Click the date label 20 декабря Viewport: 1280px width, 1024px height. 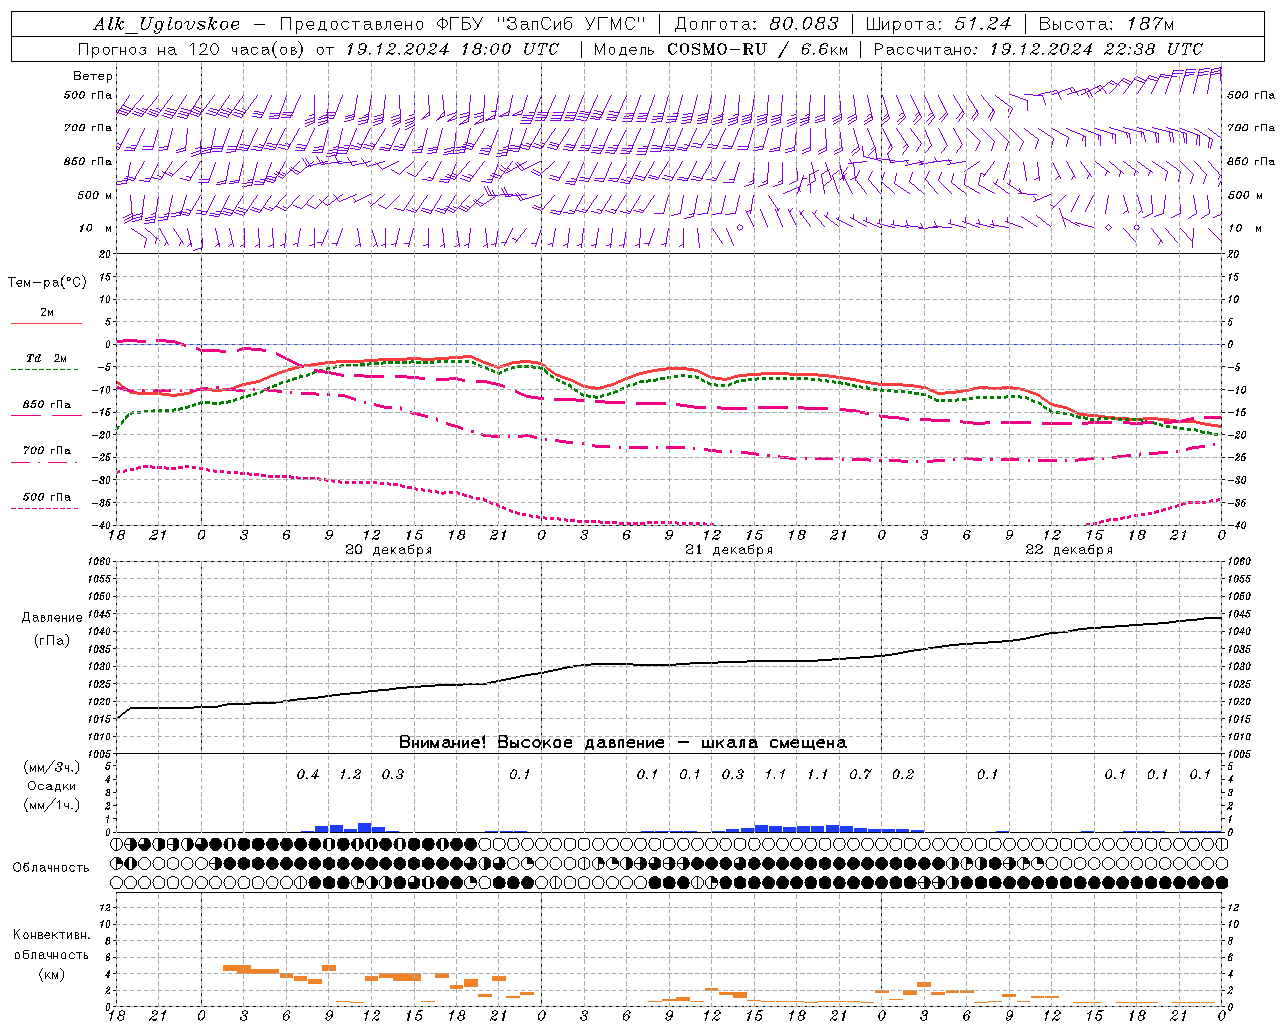[389, 550]
